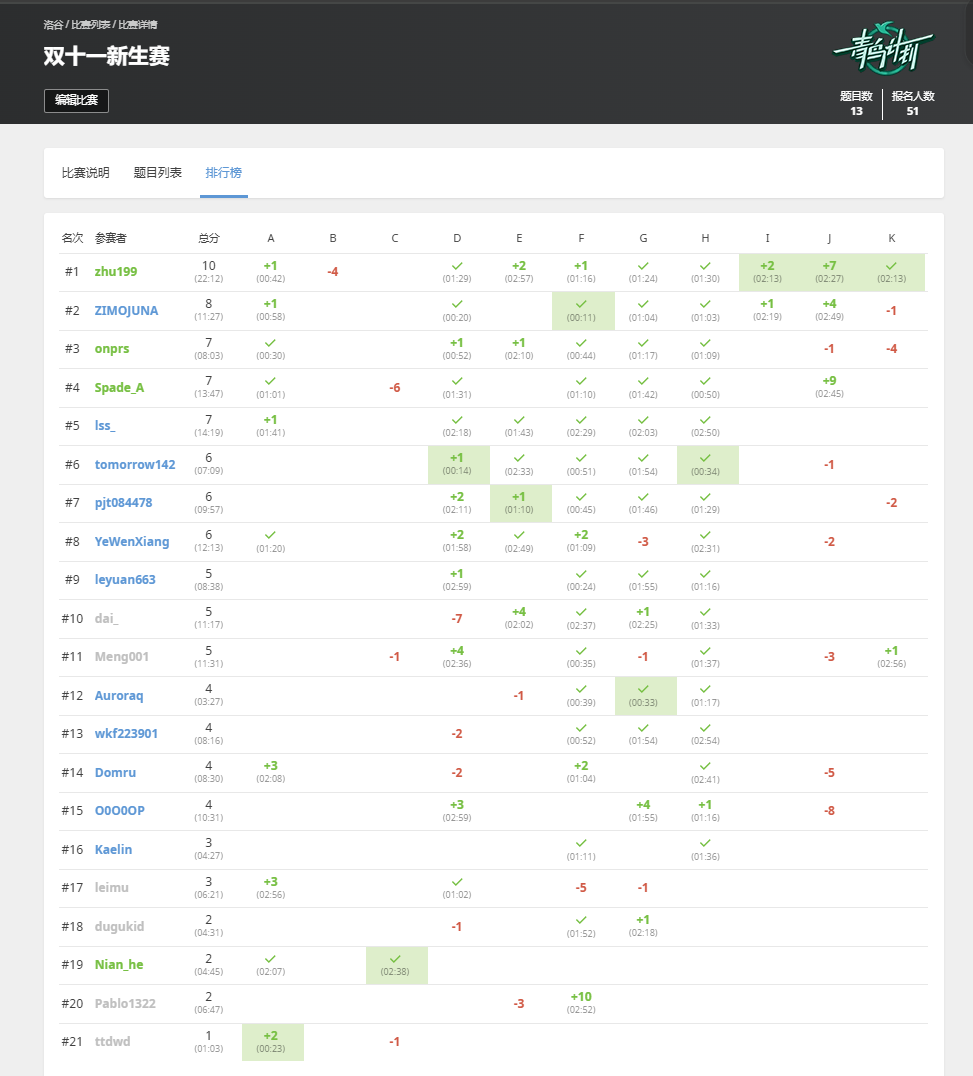Switch to the 比赛说明 tab
973x1076 pixels.
pos(86,173)
